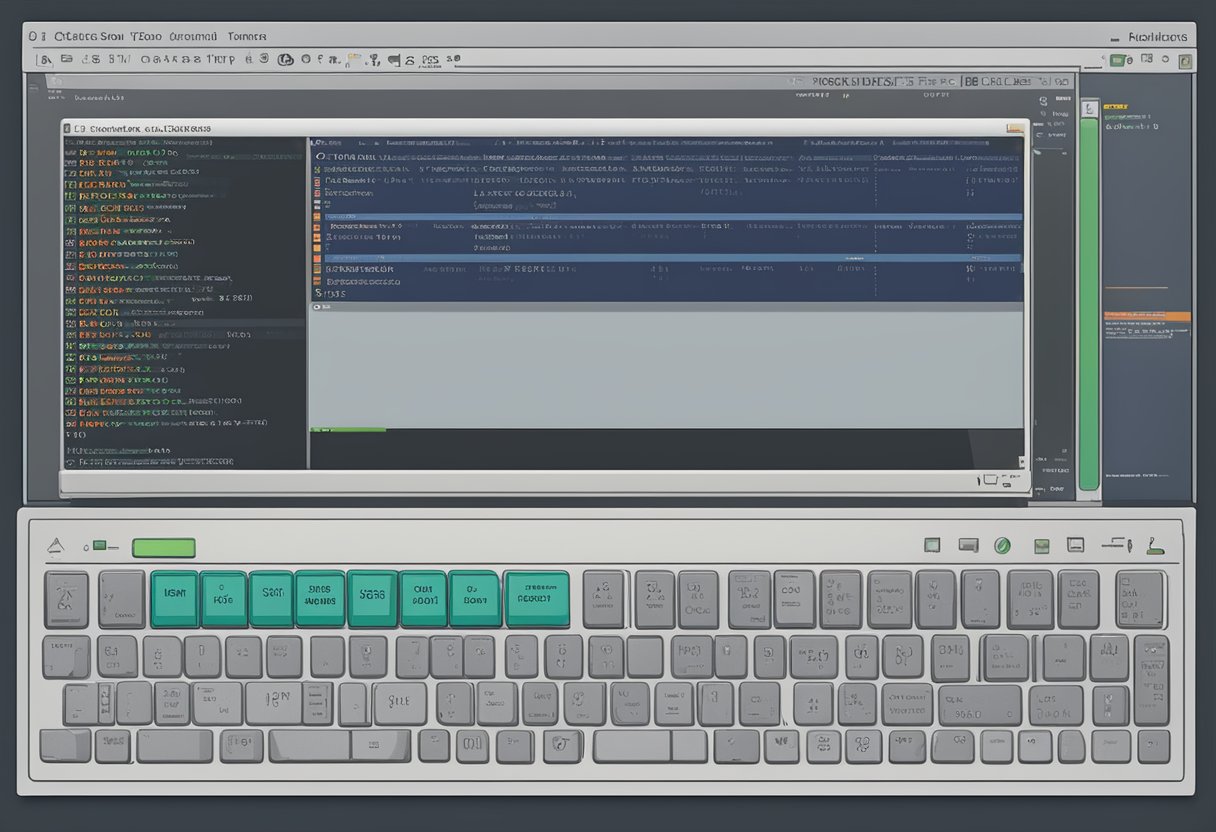Viewport: 1216px width, 832px height.
Task: Click the joystick-shaped icon at keyboard panel's right end
Action: tap(1155, 546)
